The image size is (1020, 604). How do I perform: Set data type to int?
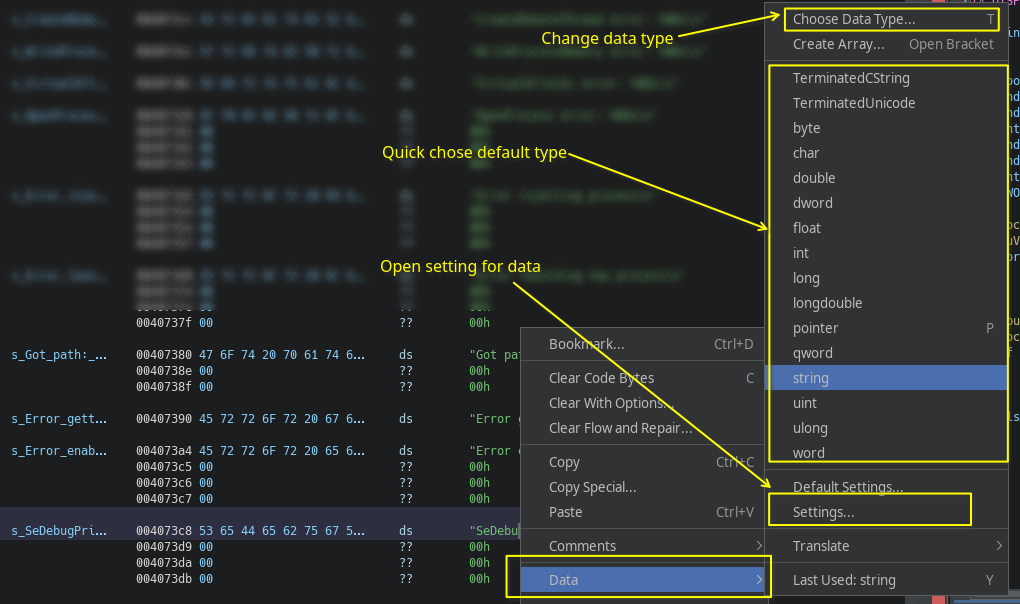[x=885, y=253]
